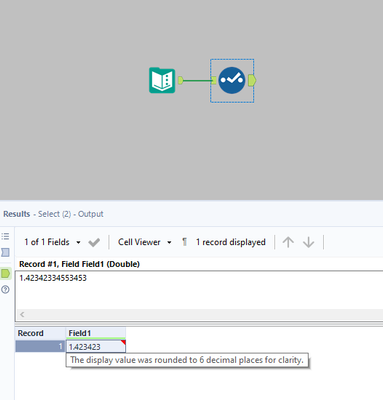Screen dimensions: 383x400
Task: Toggle whitespace display pilcrow icon
Action: [184, 242]
